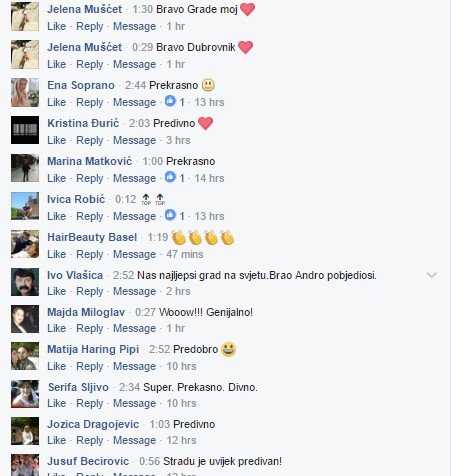Open Majda Miloglav's avatar
The image size is (451, 476).
click(25, 319)
